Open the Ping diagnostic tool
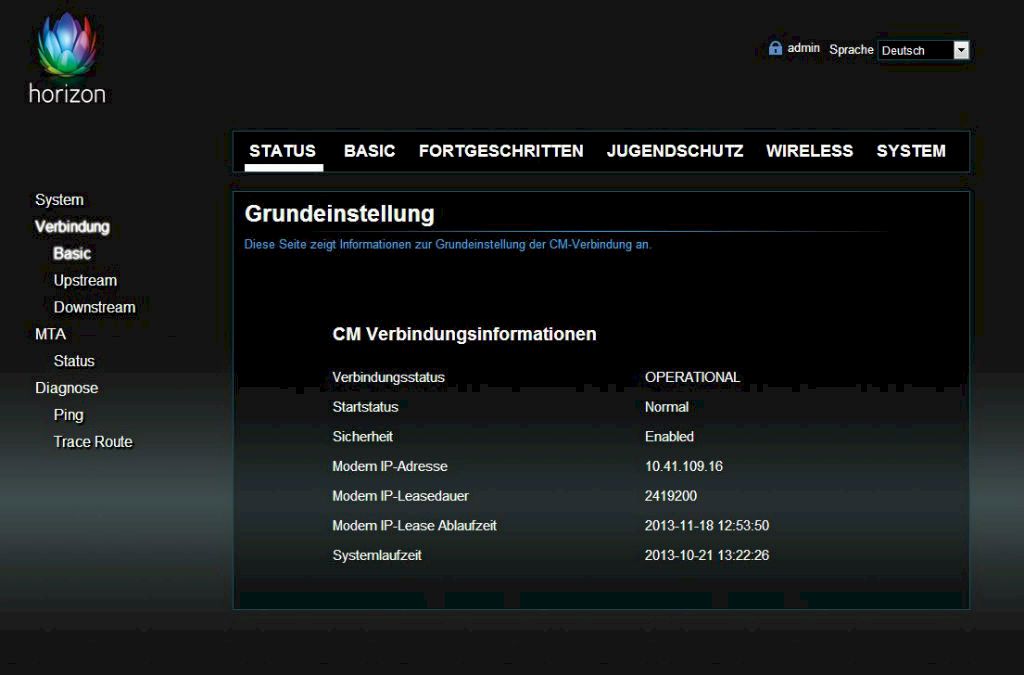Screen dimensions: 1024x675 coord(68,415)
